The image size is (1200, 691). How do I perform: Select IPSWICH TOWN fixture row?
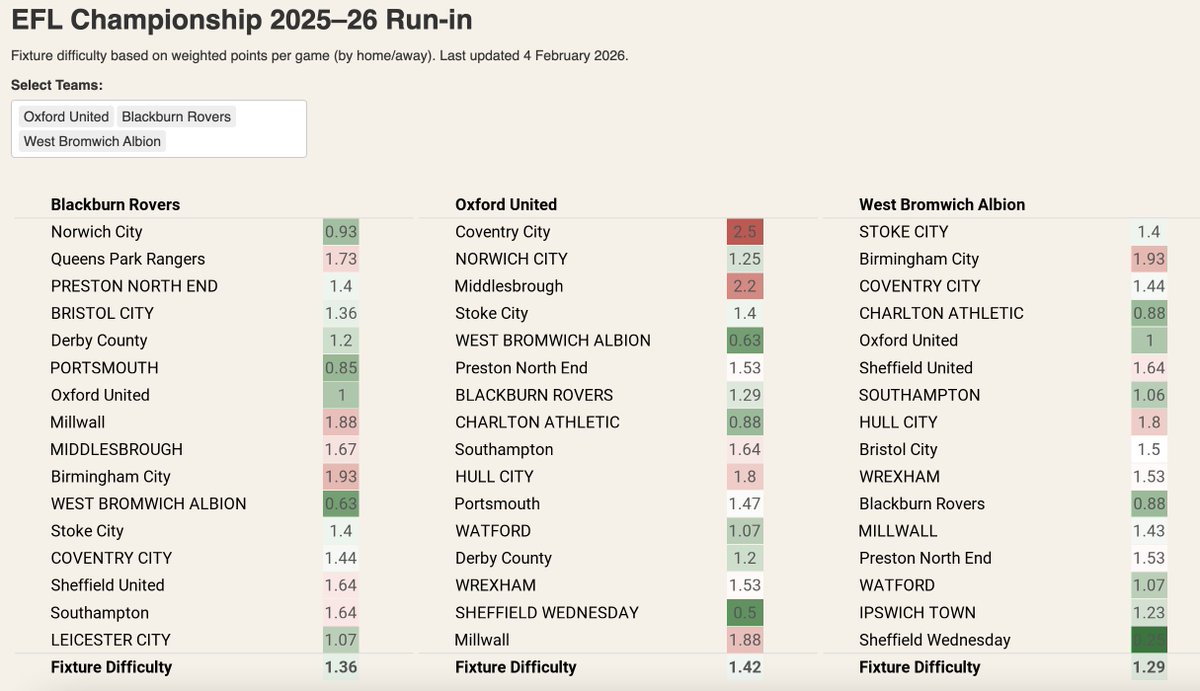pos(1011,613)
